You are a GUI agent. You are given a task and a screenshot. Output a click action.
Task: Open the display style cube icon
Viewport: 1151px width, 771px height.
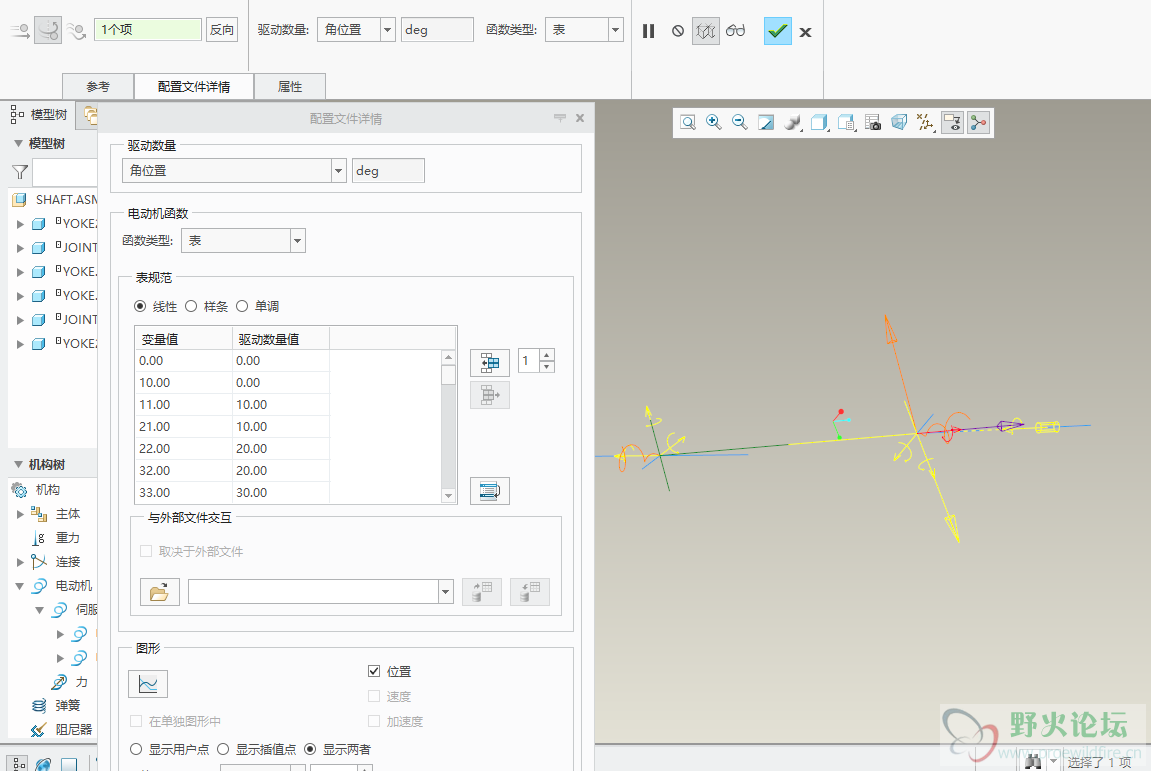819,123
